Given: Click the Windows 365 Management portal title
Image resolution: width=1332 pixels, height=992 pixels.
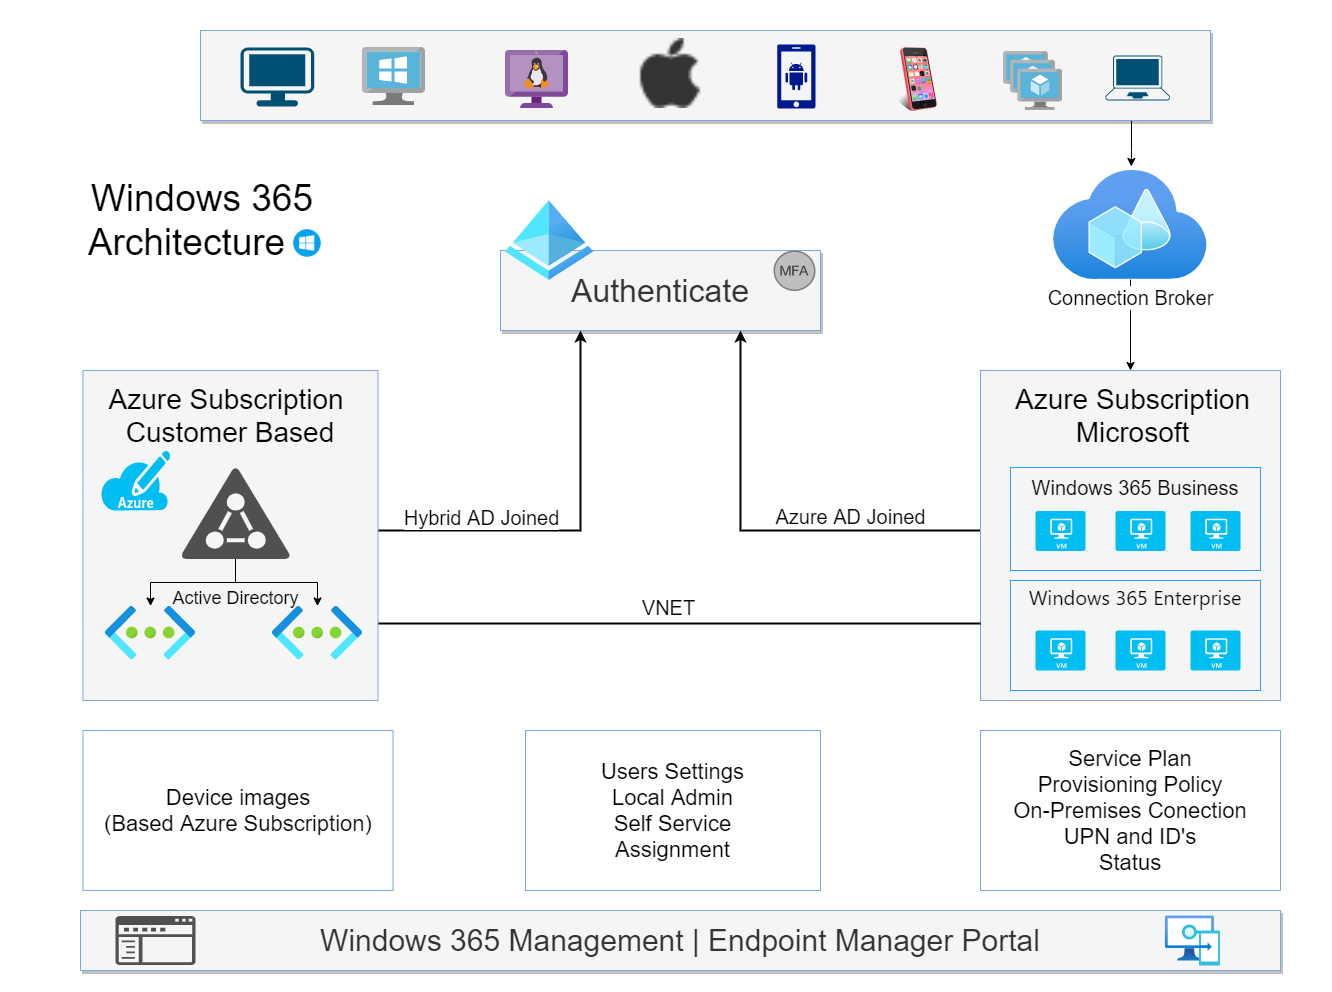Looking at the screenshot, I should pyautogui.click(x=679, y=941).
